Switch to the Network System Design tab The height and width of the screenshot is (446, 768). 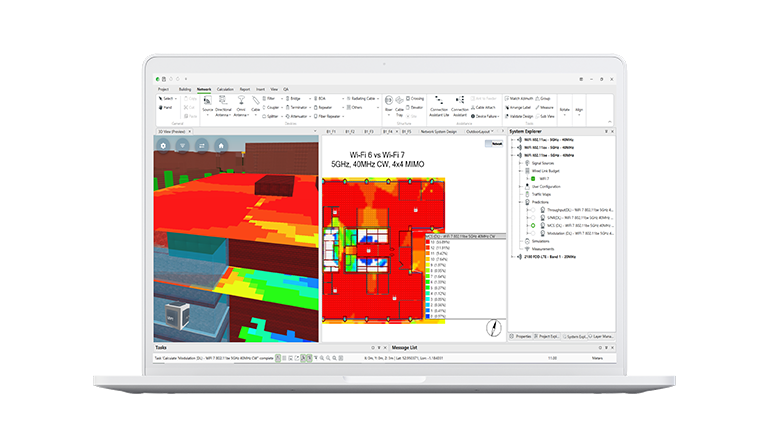[x=439, y=132]
